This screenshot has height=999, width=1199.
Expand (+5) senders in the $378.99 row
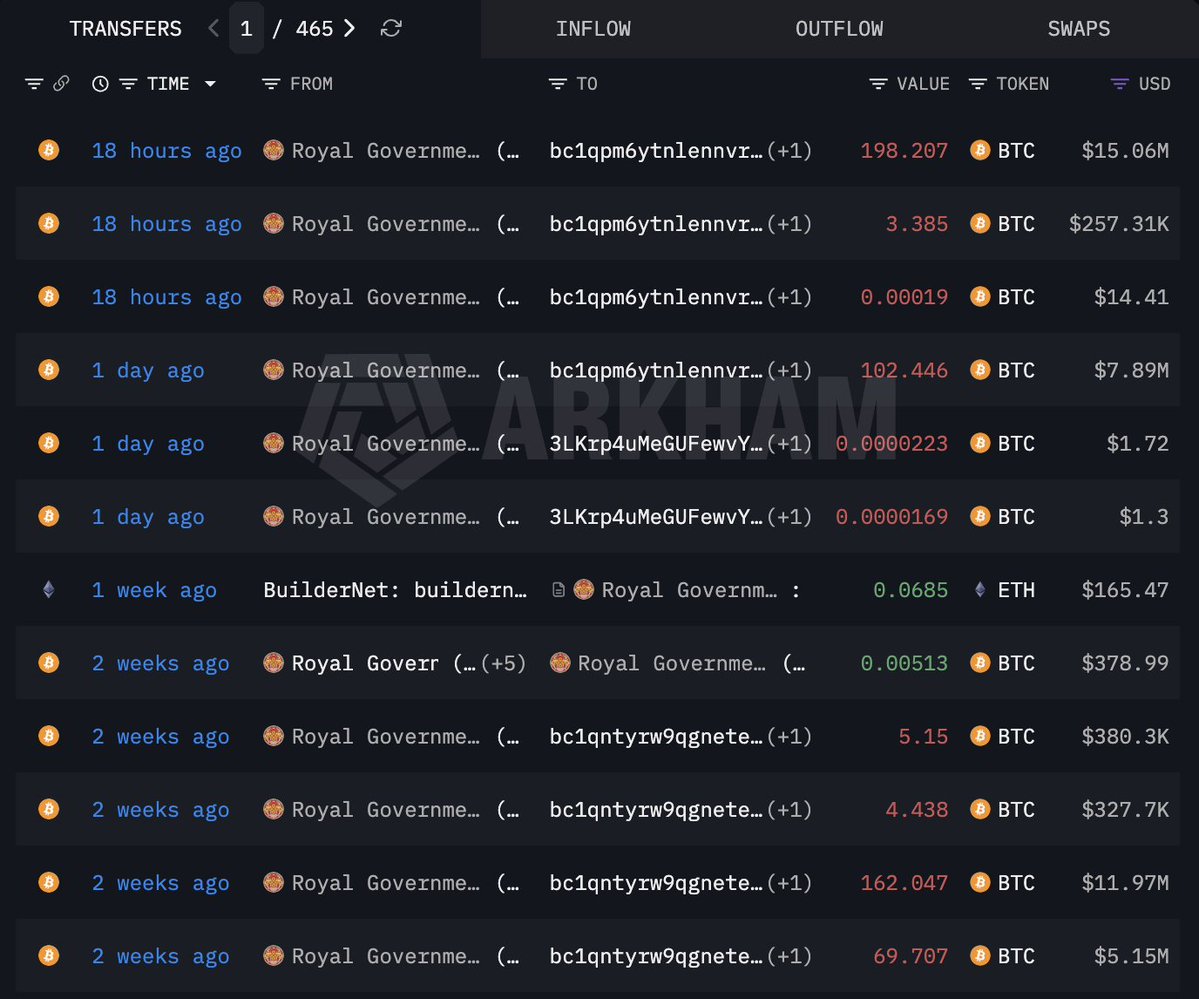point(503,663)
